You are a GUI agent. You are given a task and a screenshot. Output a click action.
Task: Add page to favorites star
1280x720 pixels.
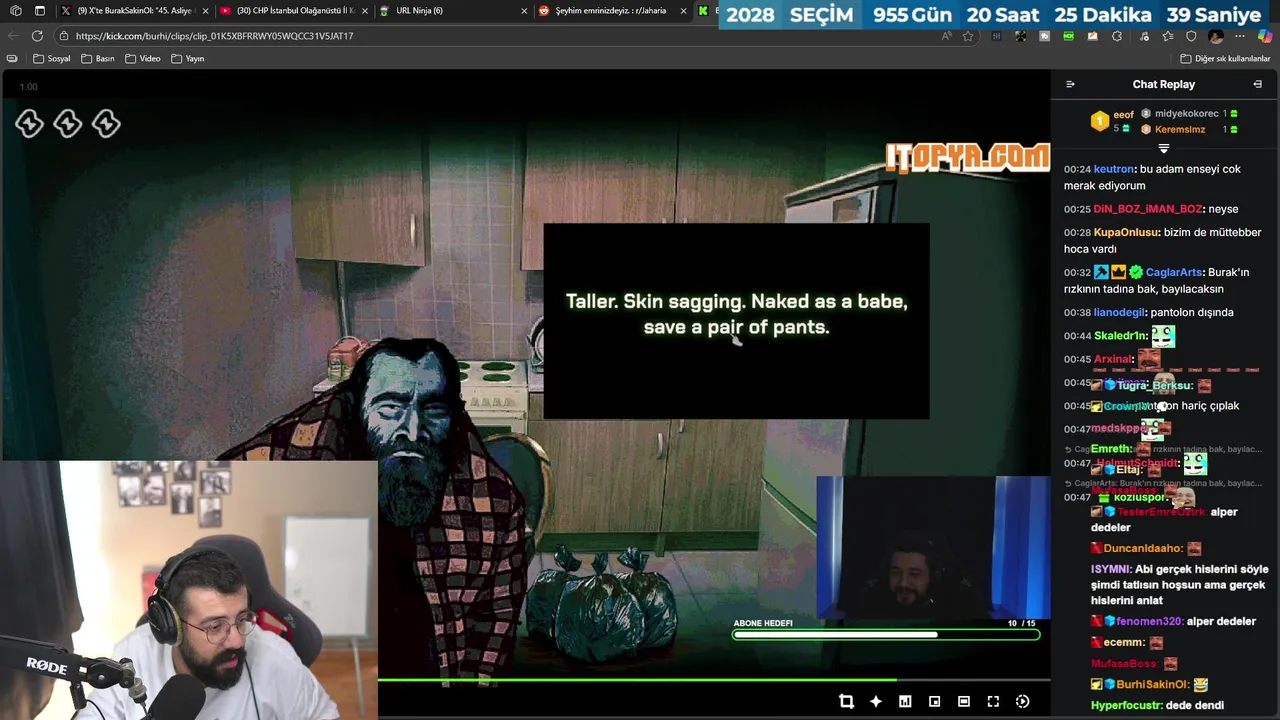point(968,36)
